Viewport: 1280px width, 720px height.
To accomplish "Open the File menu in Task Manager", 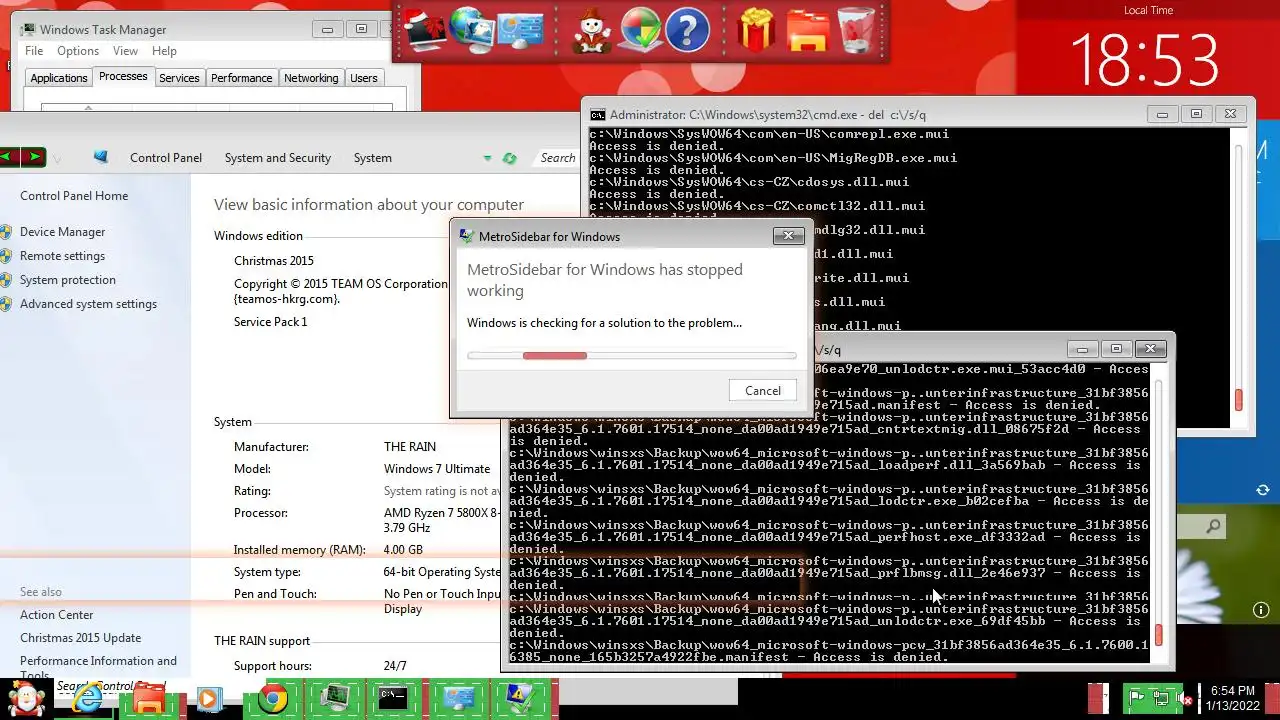I will [x=34, y=51].
